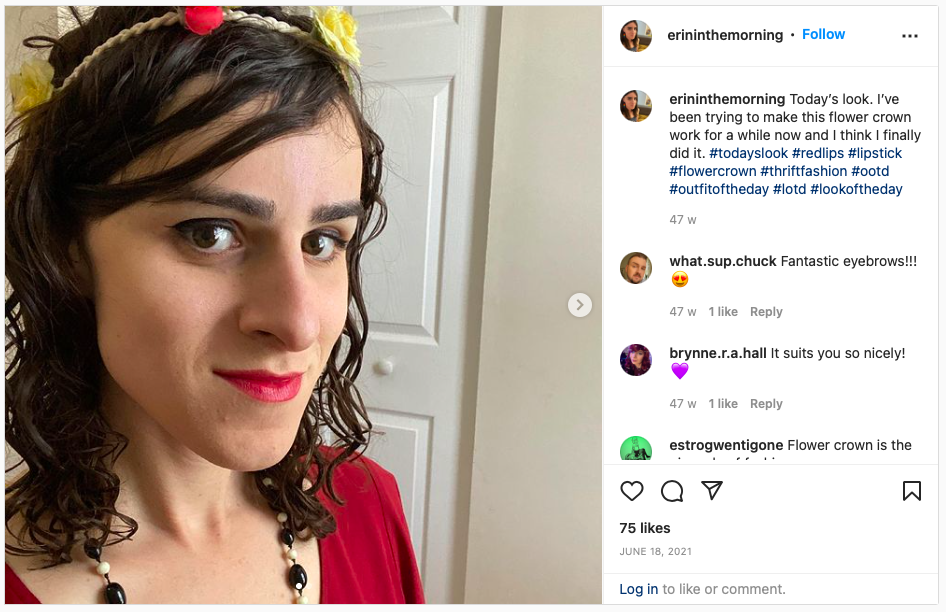The height and width of the screenshot is (612, 946).
Task: Open the comment bubble icon
Action: pos(671,491)
